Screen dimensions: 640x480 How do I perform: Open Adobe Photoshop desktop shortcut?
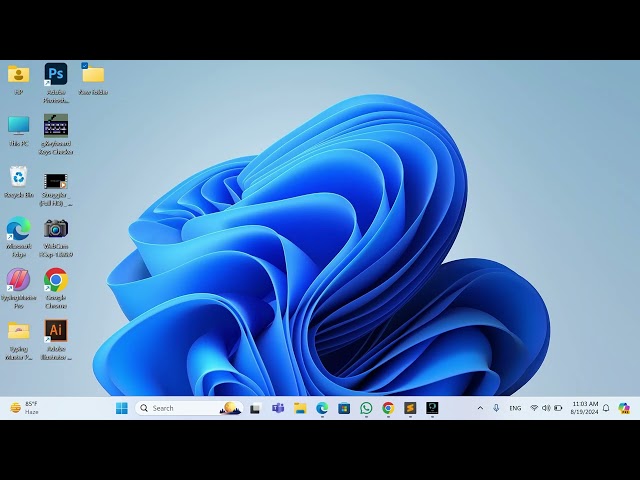(56, 75)
